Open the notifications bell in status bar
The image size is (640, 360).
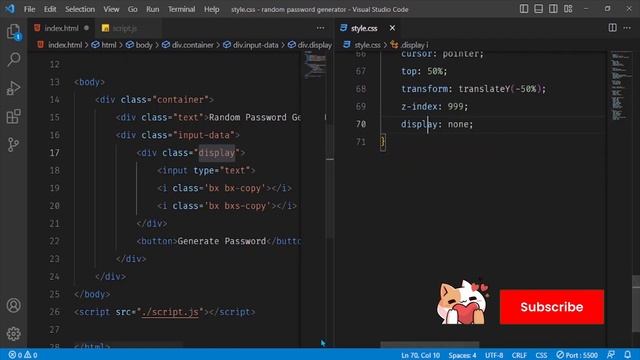[628, 355]
